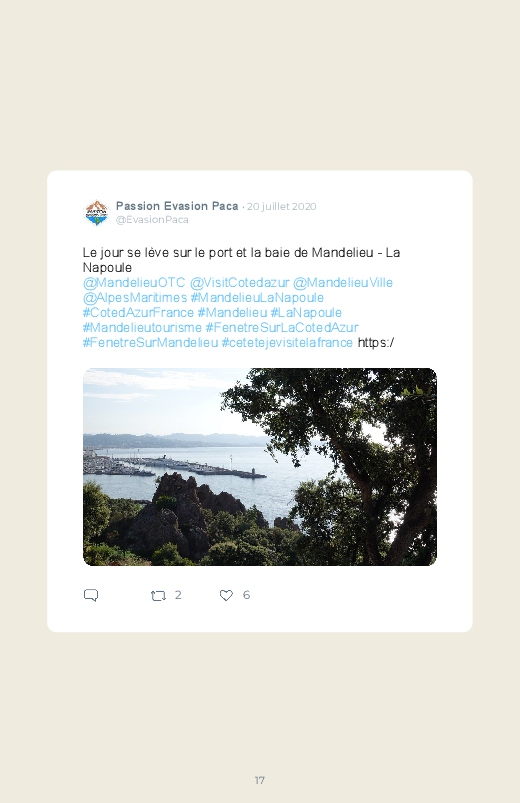
Task: Click the reply speech bubble icon
Action: [91, 595]
